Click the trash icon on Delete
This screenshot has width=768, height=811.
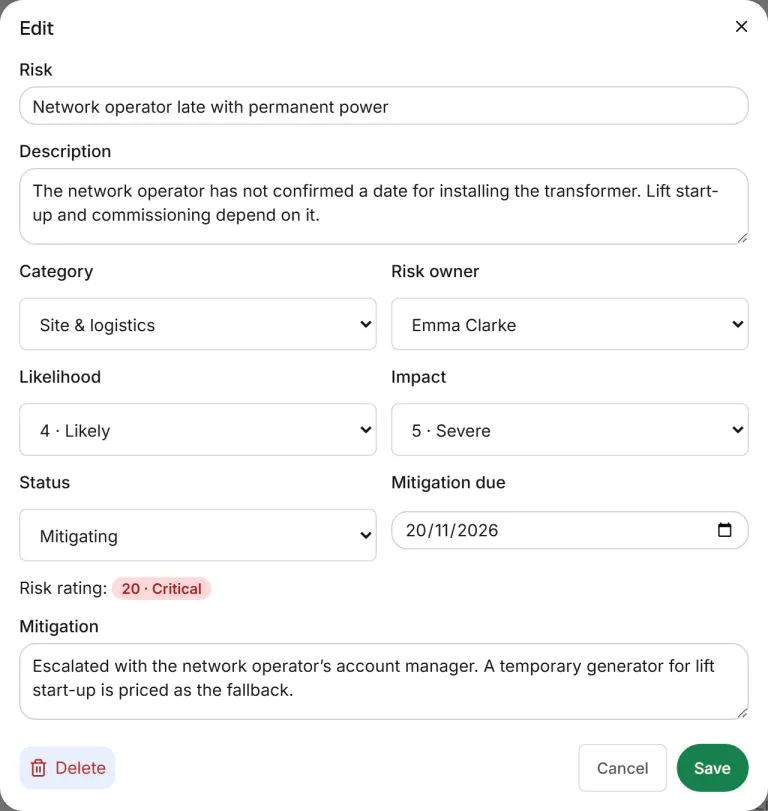(38, 768)
